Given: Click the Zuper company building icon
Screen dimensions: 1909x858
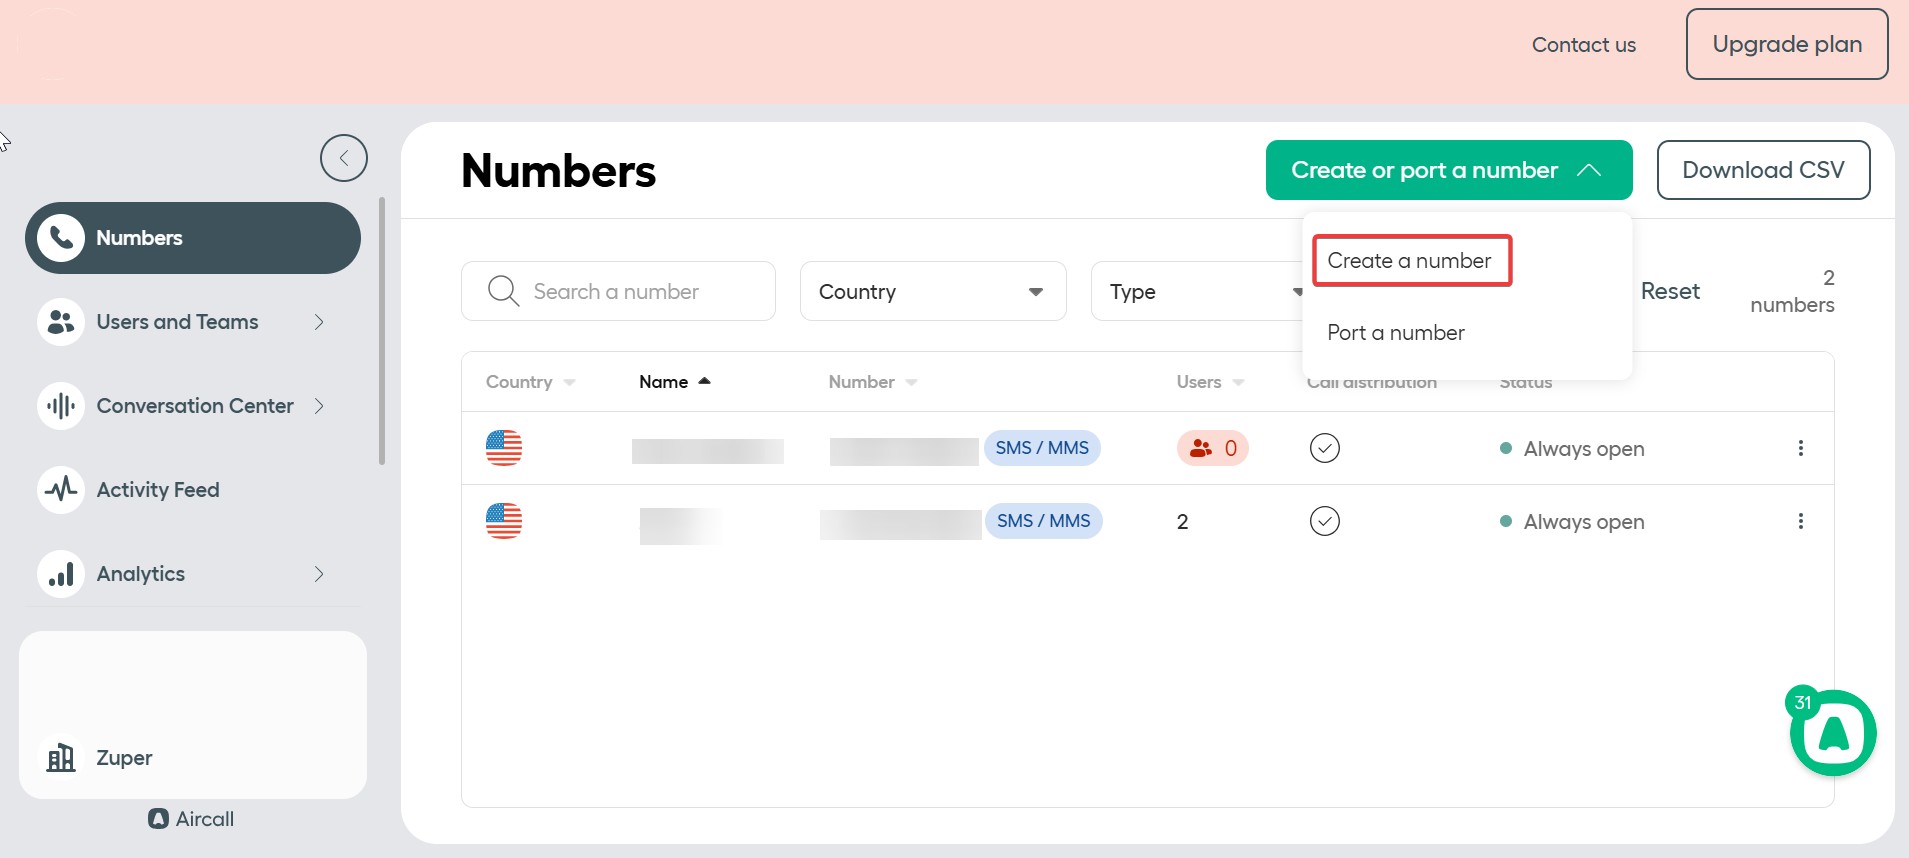Looking at the screenshot, I should [x=61, y=758].
